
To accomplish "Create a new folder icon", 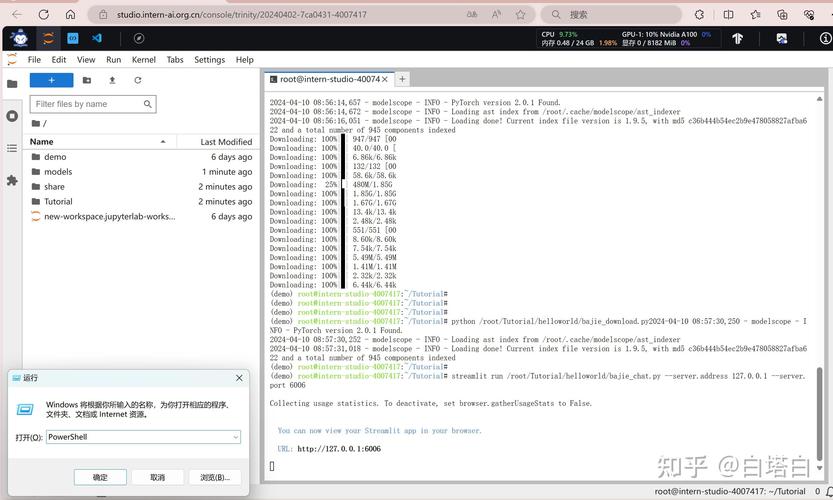I will [x=87, y=80].
